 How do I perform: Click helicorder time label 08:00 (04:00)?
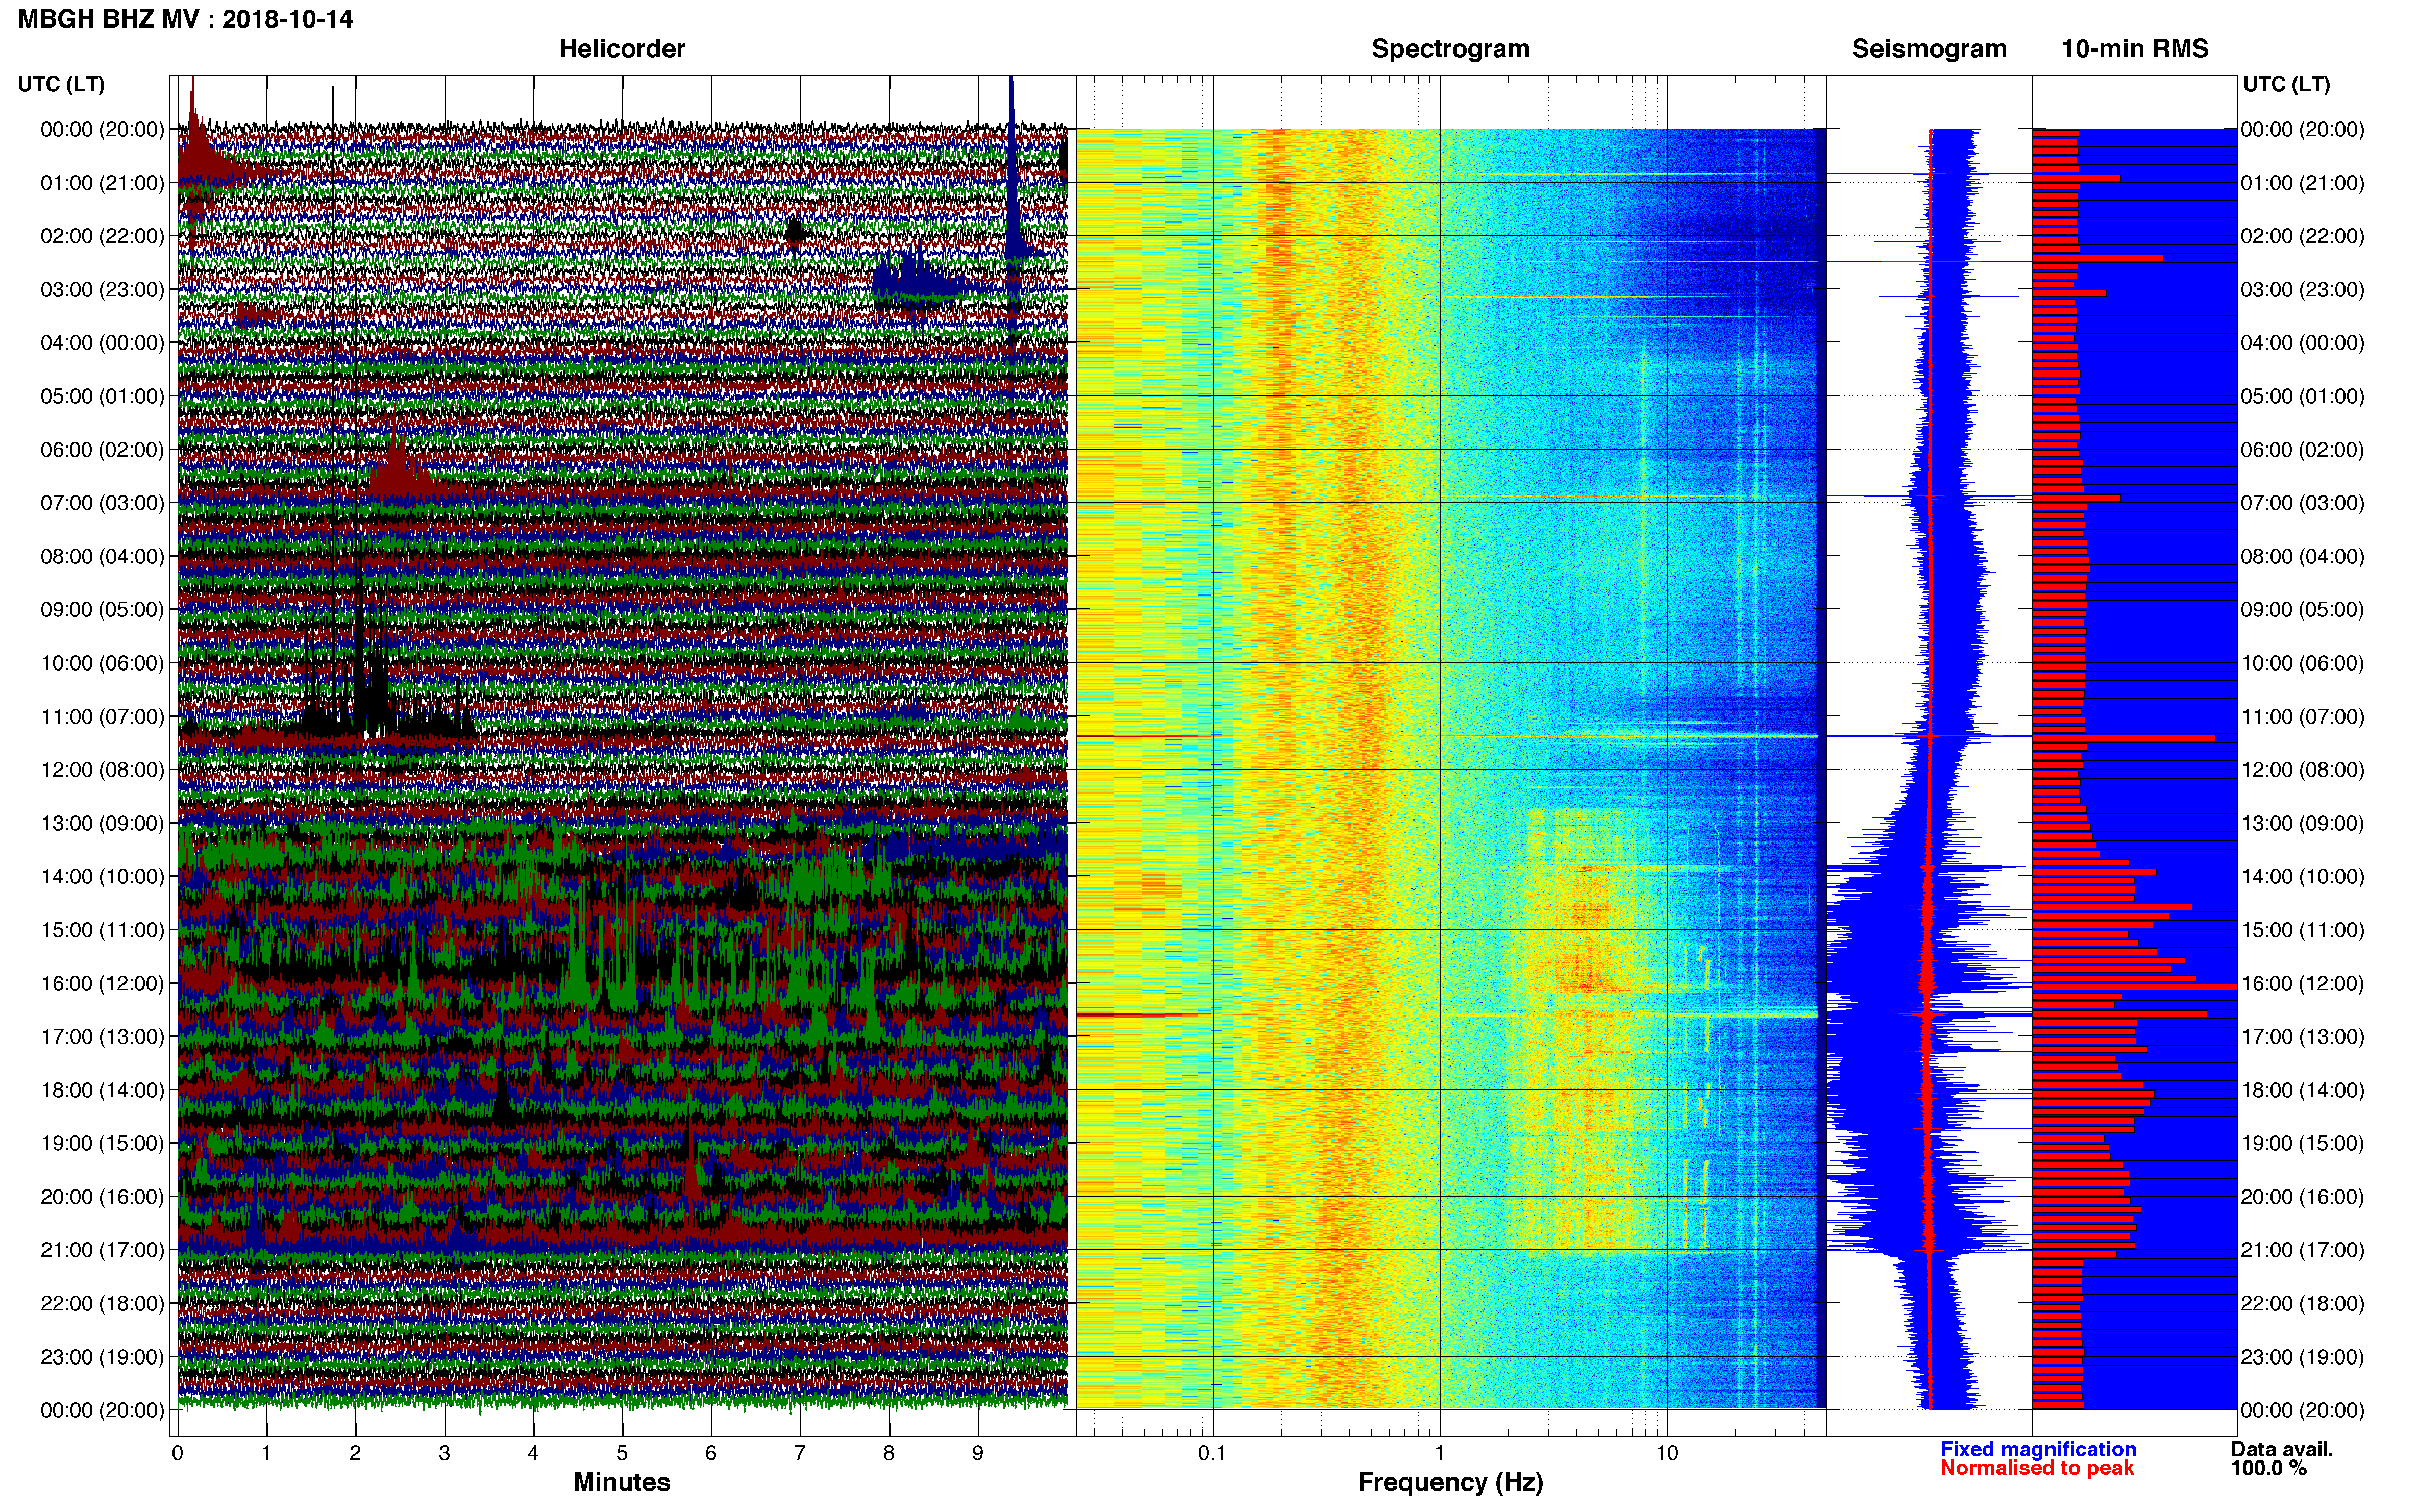[x=102, y=556]
